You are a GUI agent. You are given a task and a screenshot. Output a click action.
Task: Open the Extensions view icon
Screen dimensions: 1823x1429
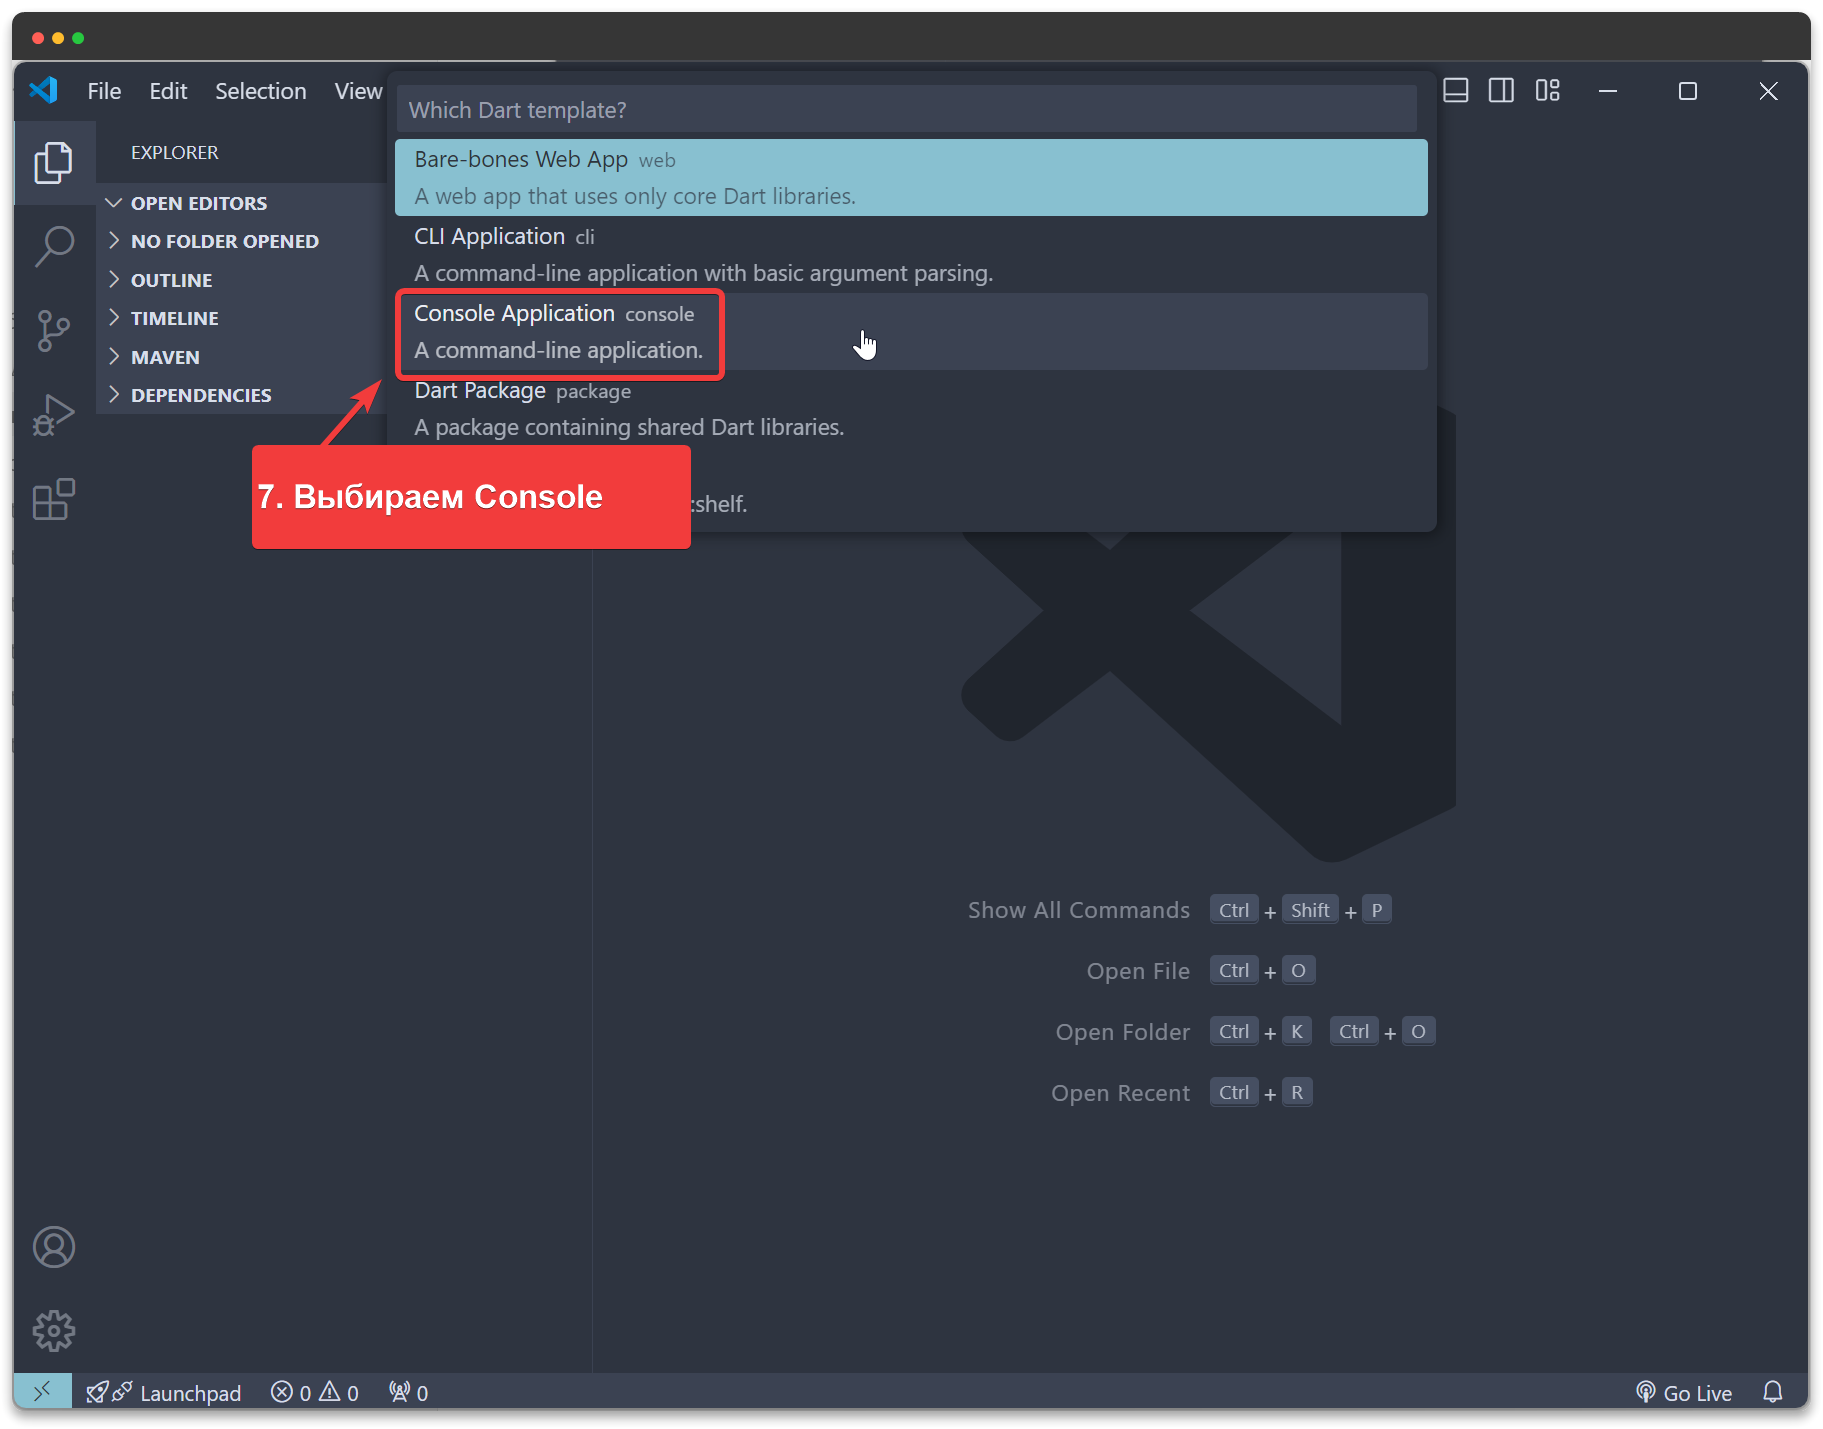(x=54, y=499)
